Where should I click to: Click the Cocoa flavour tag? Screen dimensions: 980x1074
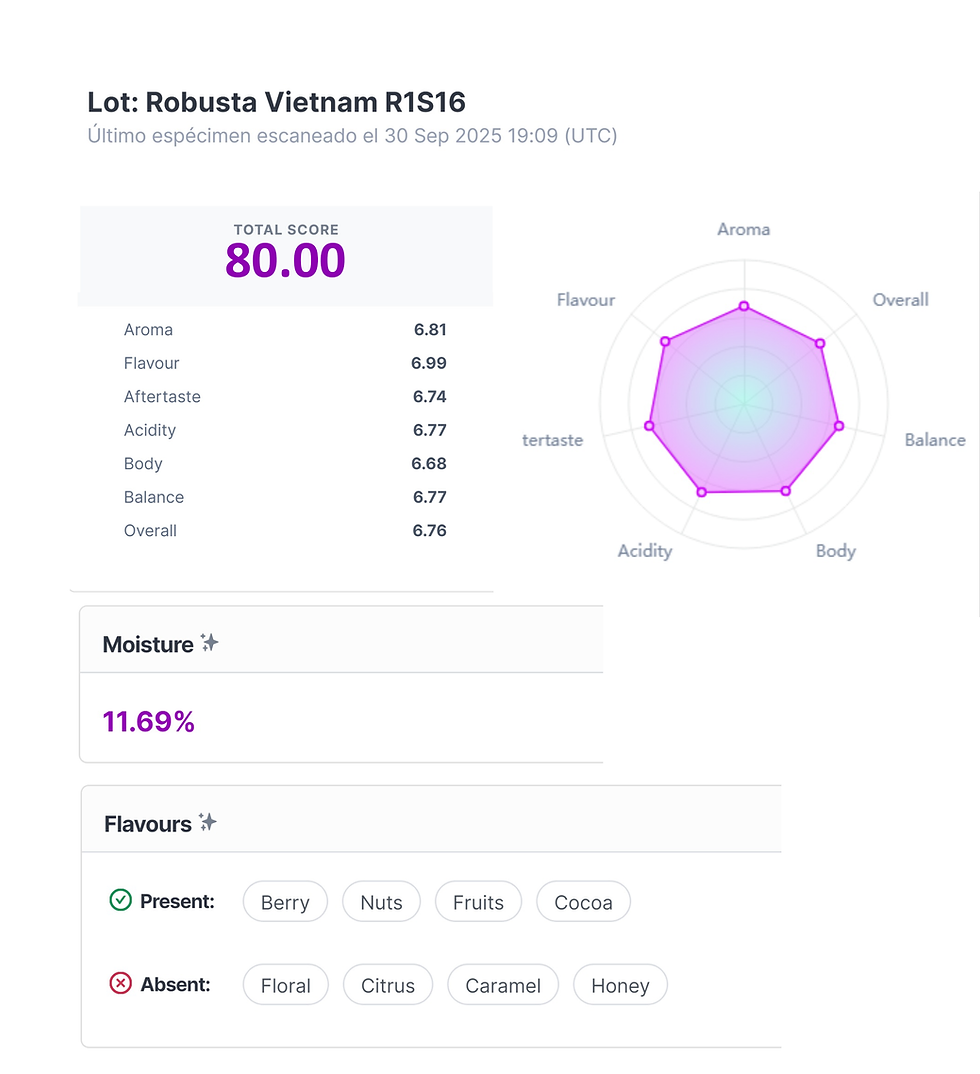tap(583, 902)
